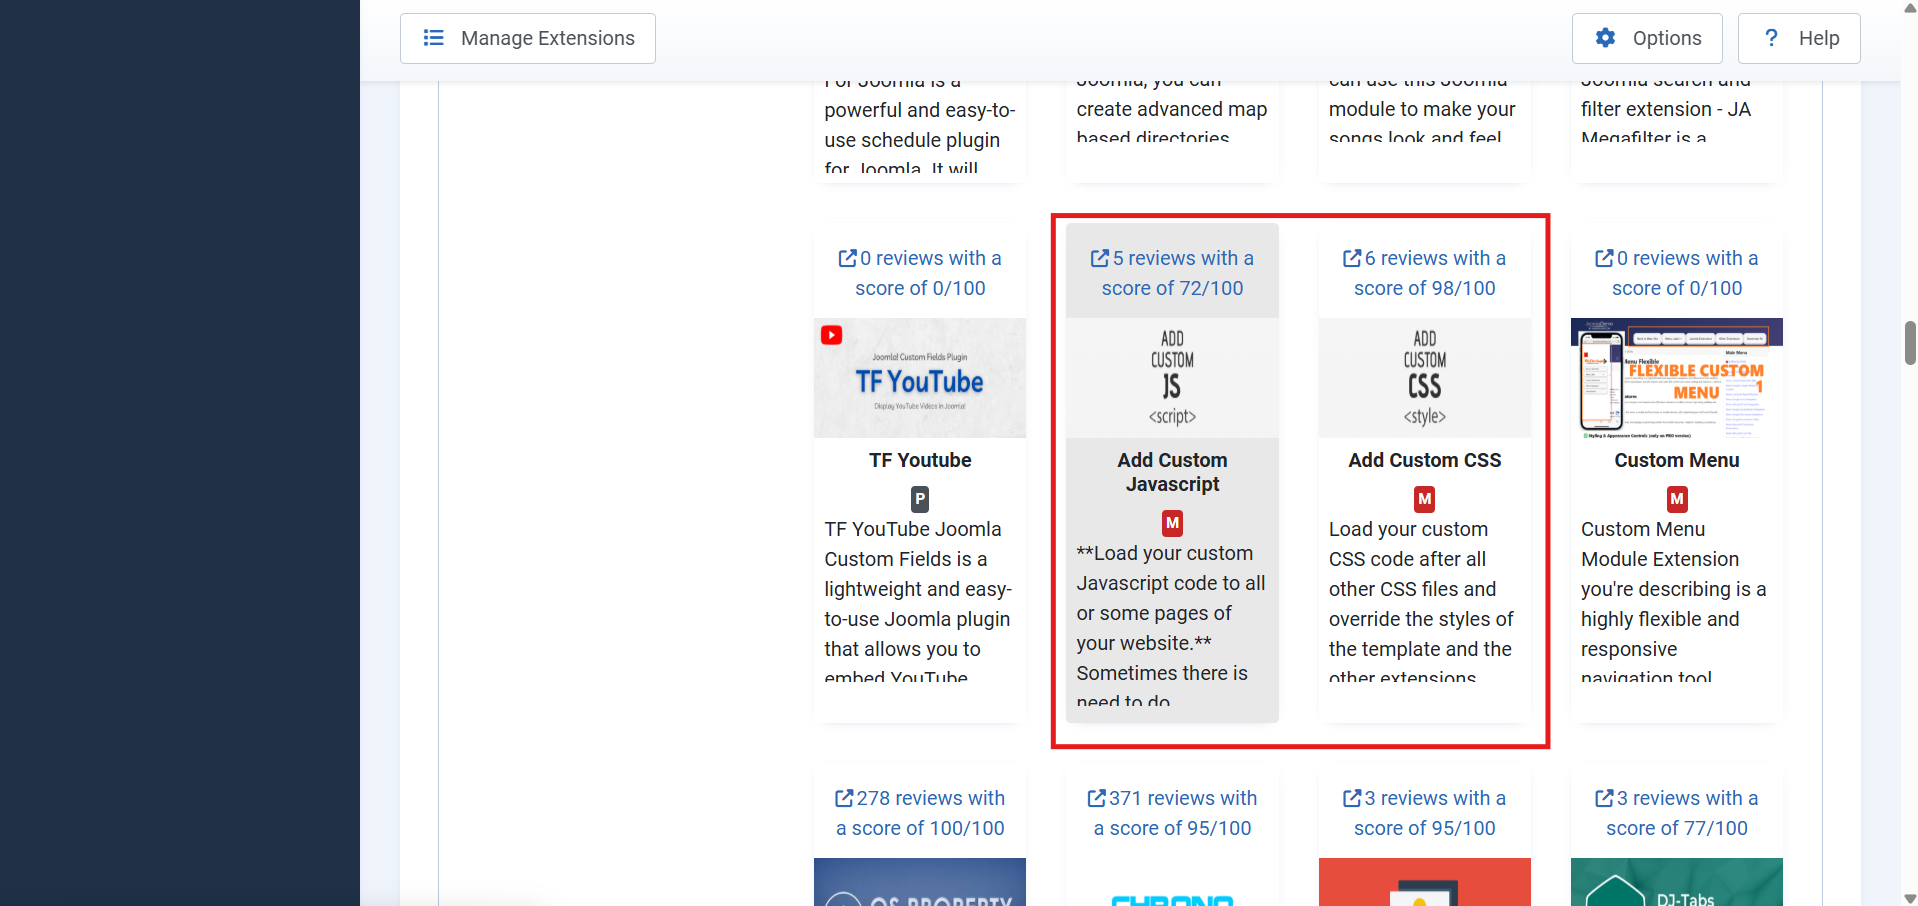The image size is (1918, 906).
Task: Click the page scrollbar down arrow
Action: coord(1910,898)
